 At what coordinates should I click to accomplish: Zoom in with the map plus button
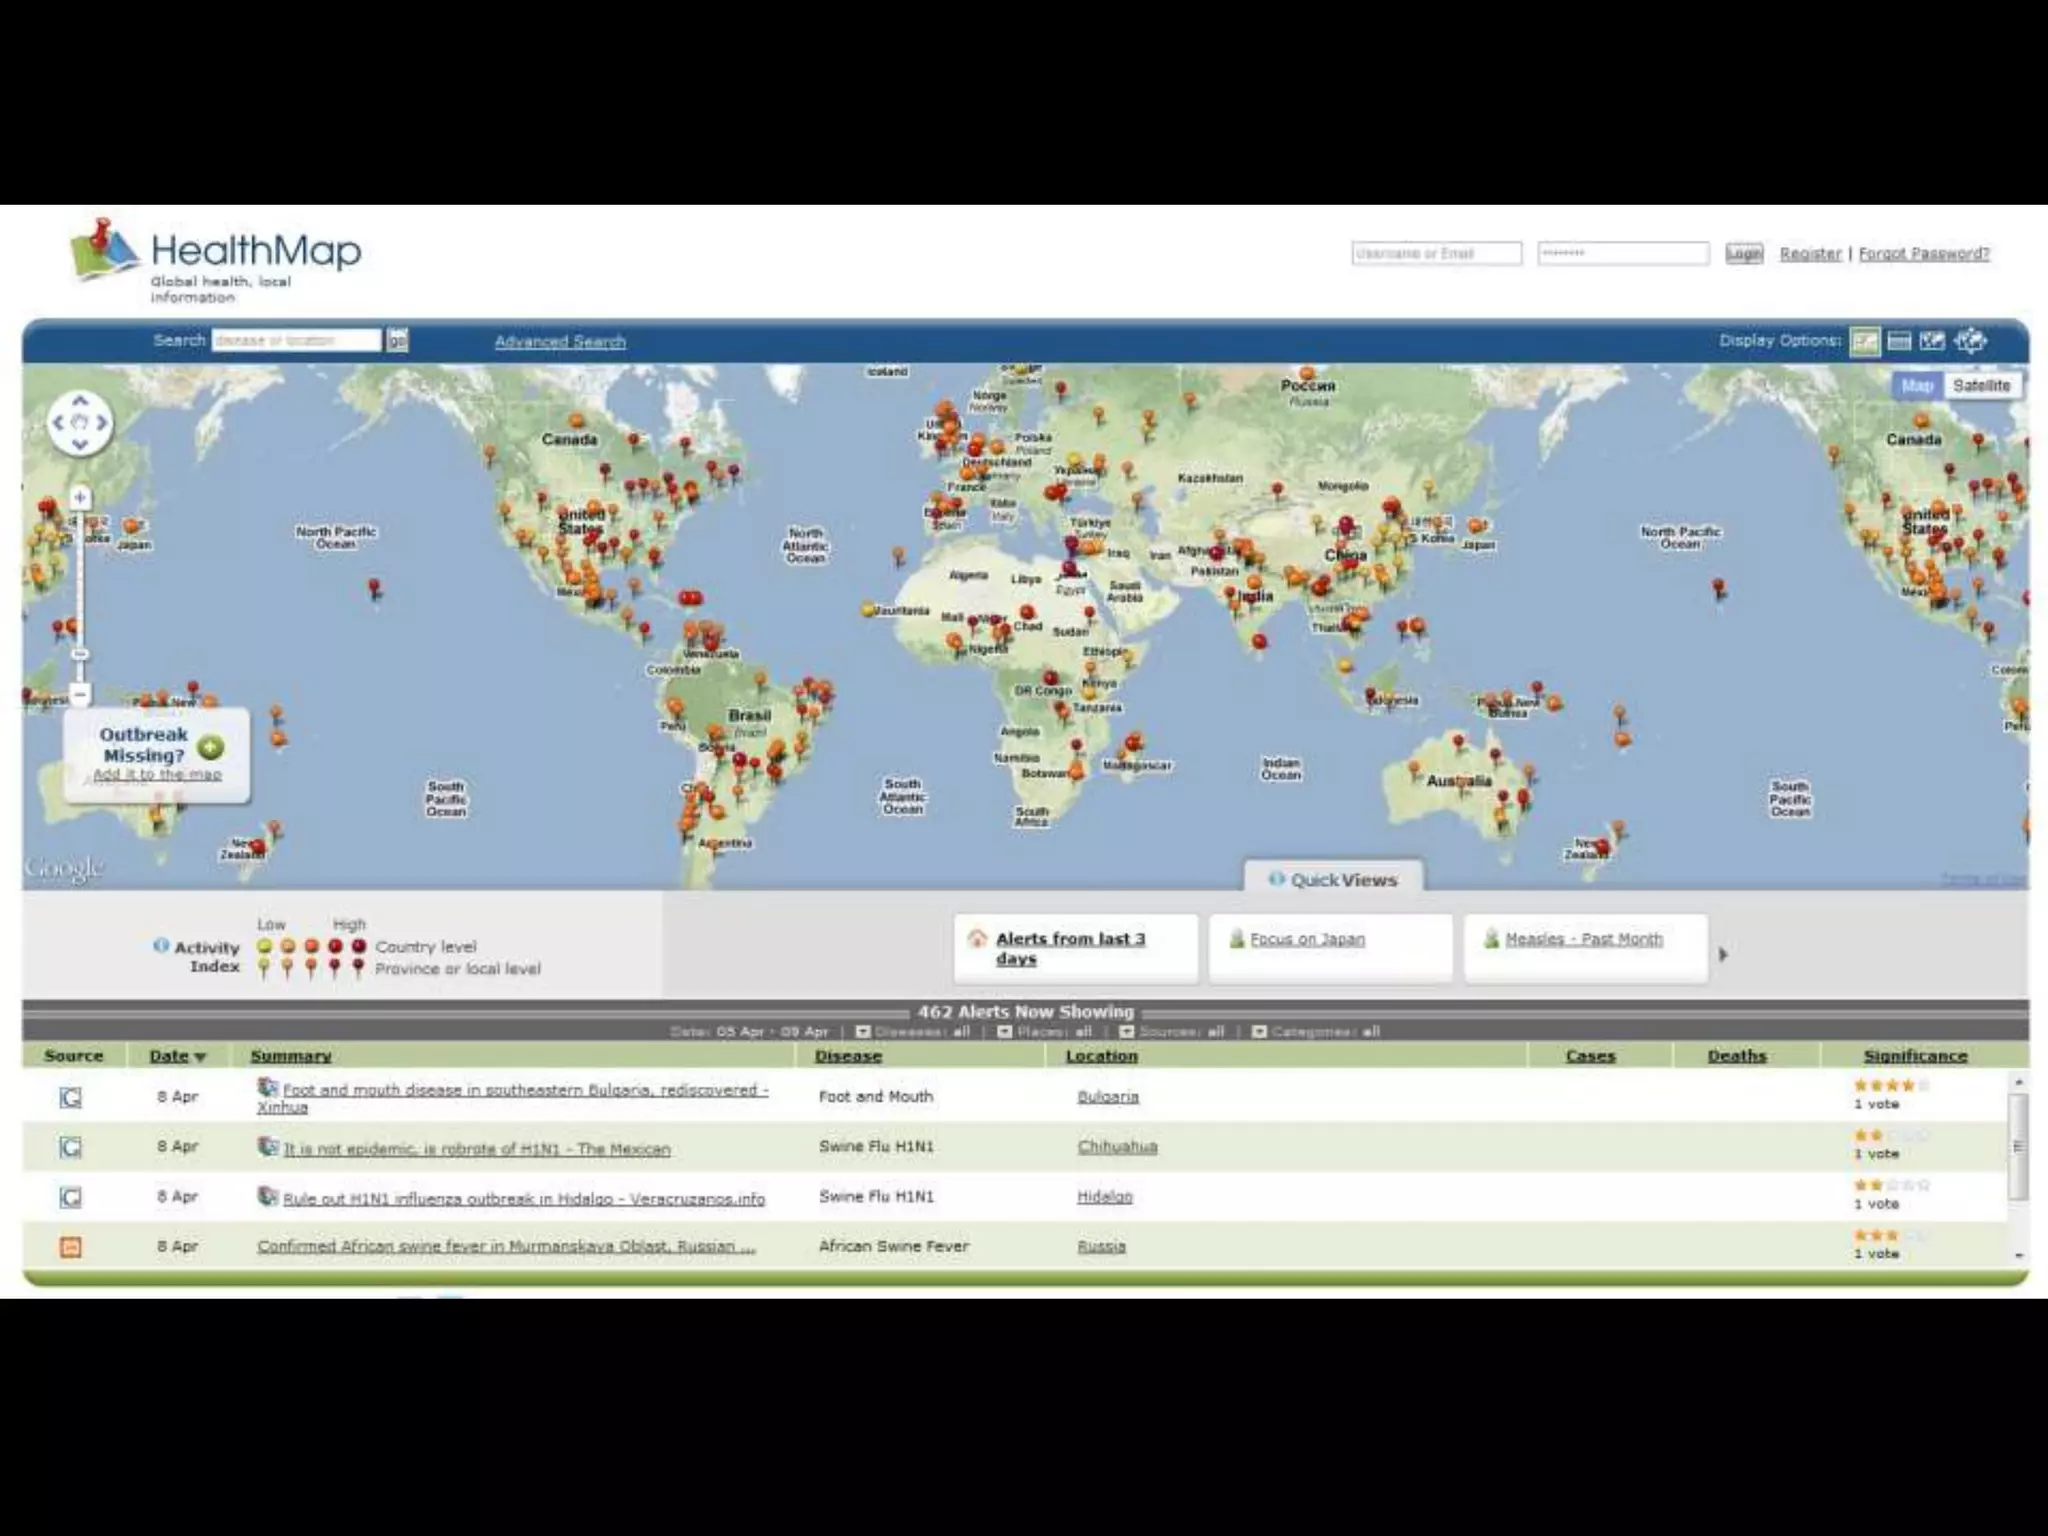(80, 497)
